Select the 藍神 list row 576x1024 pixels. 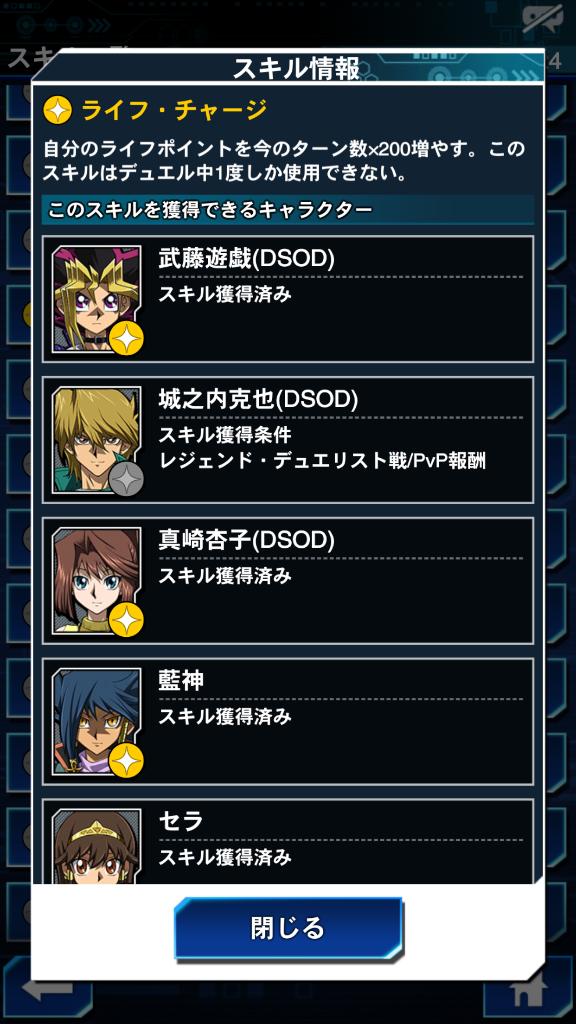pos(288,722)
